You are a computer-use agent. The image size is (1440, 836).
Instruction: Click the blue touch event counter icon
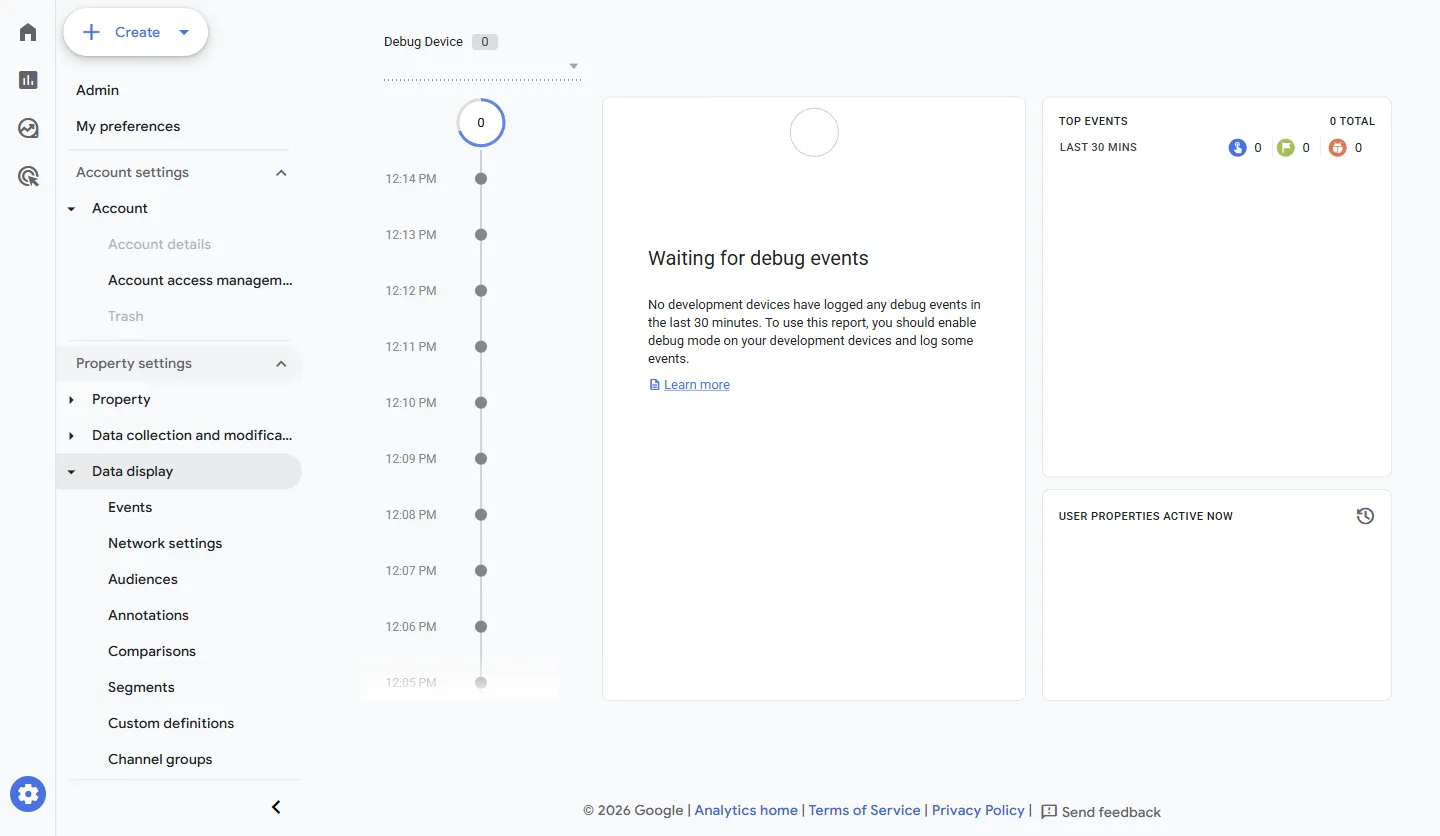click(1238, 148)
